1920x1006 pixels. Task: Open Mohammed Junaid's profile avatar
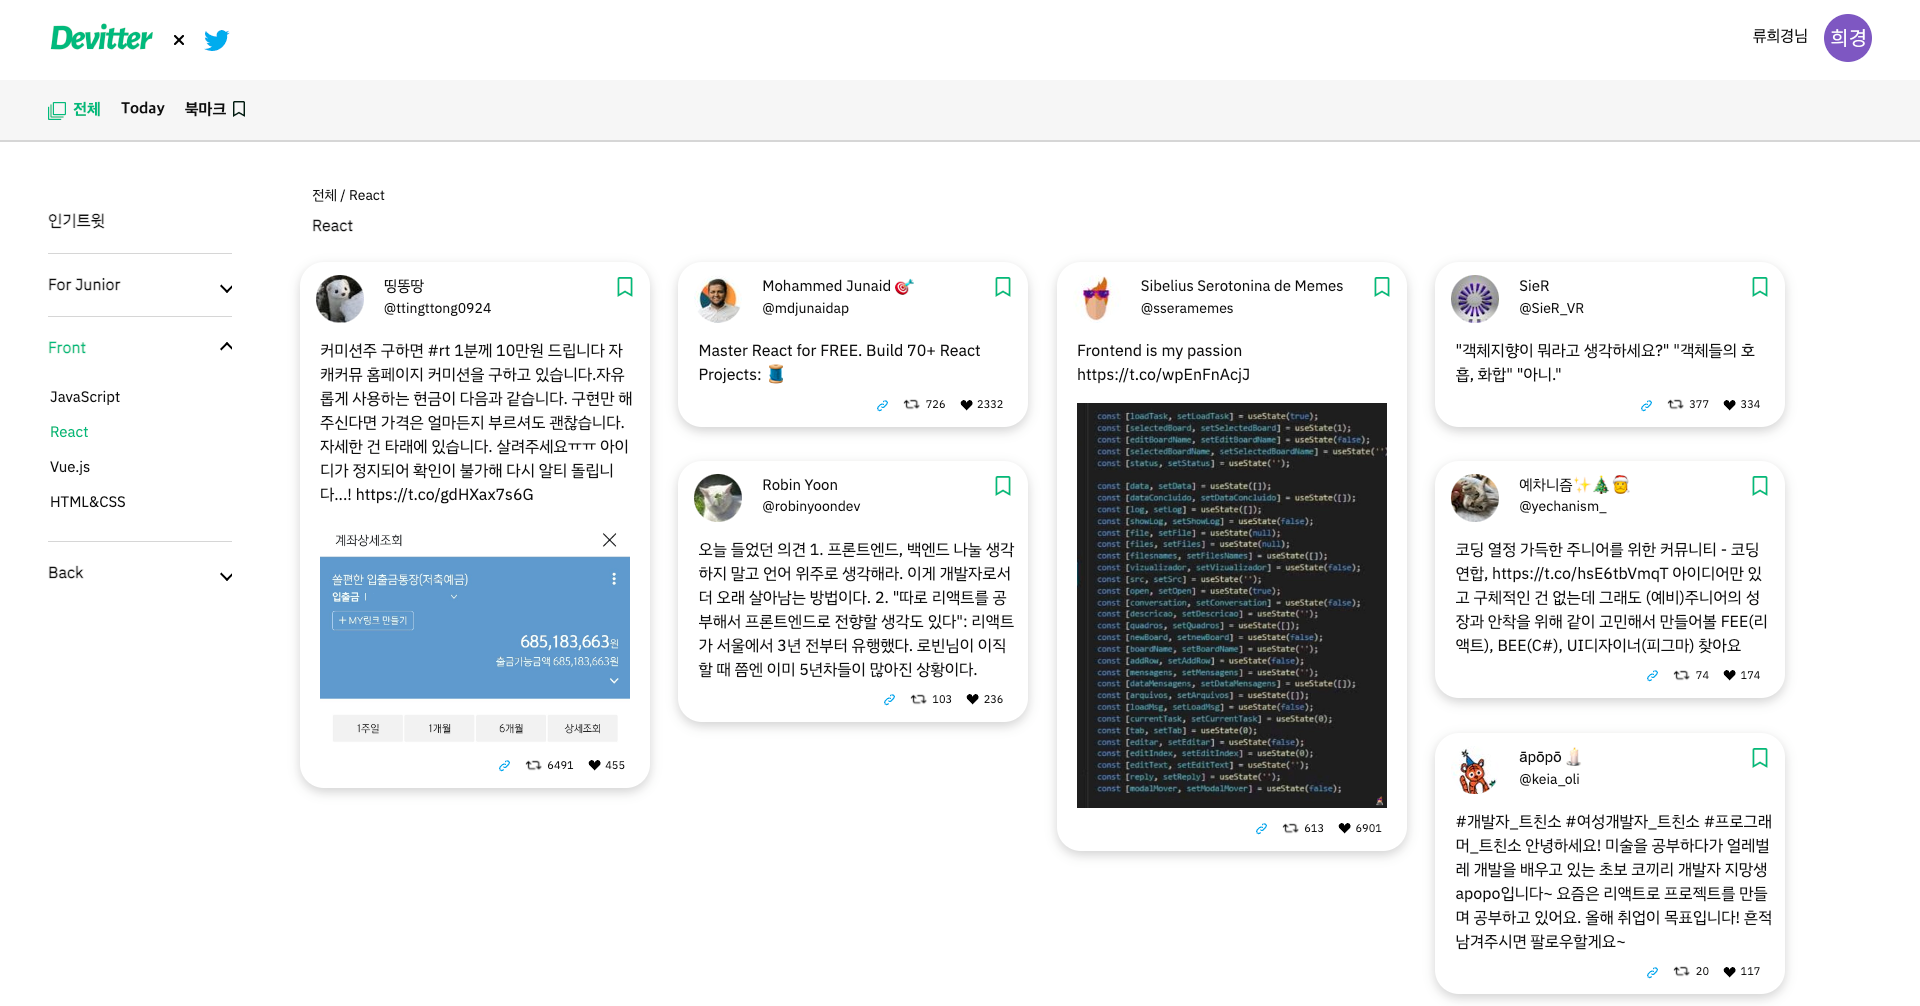pyautogui.click(x=718, y=299)
